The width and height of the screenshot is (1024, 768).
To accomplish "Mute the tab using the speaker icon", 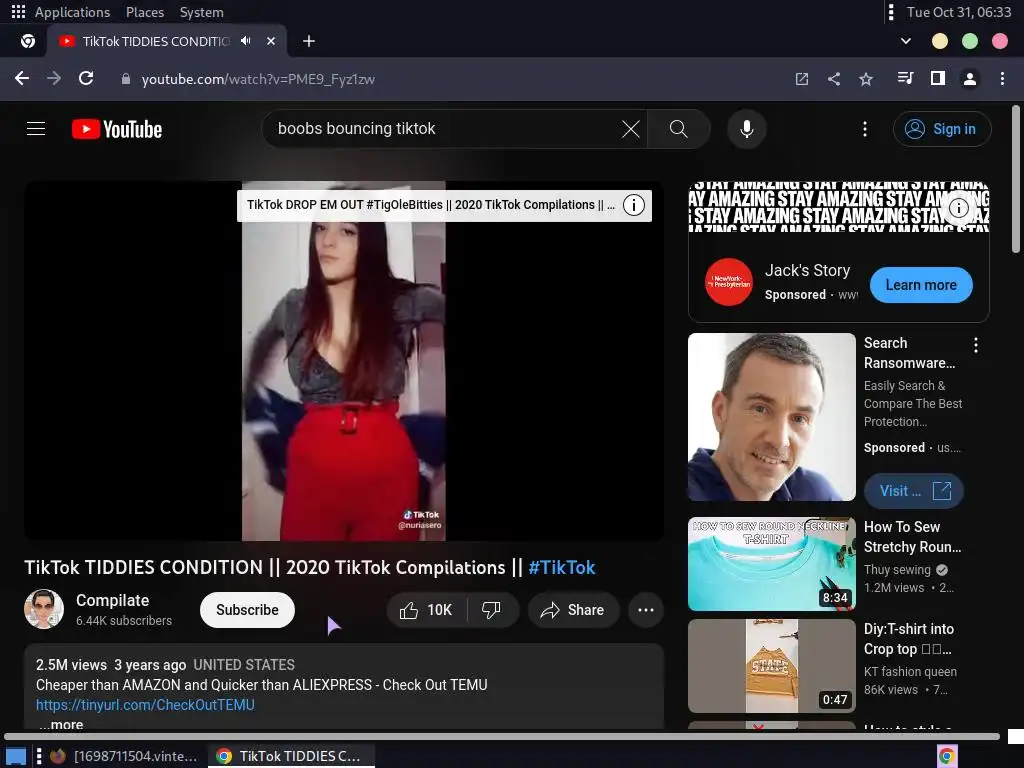I will (246, 41).
